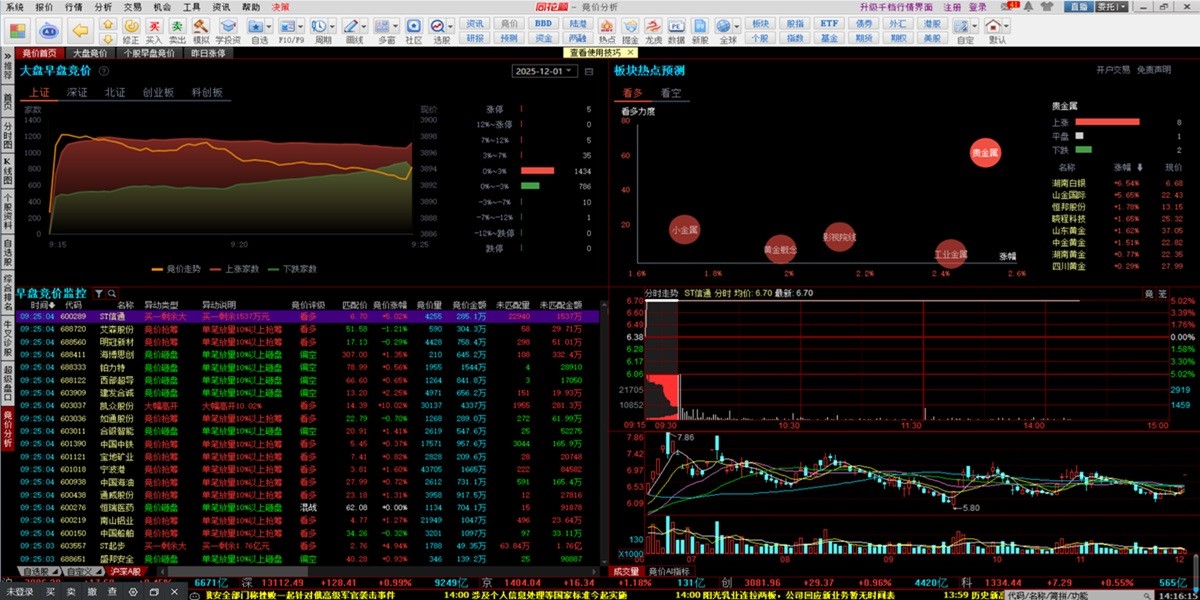
Task: Click the 热点 hotspot flame icon
Action: click(606, 28)
